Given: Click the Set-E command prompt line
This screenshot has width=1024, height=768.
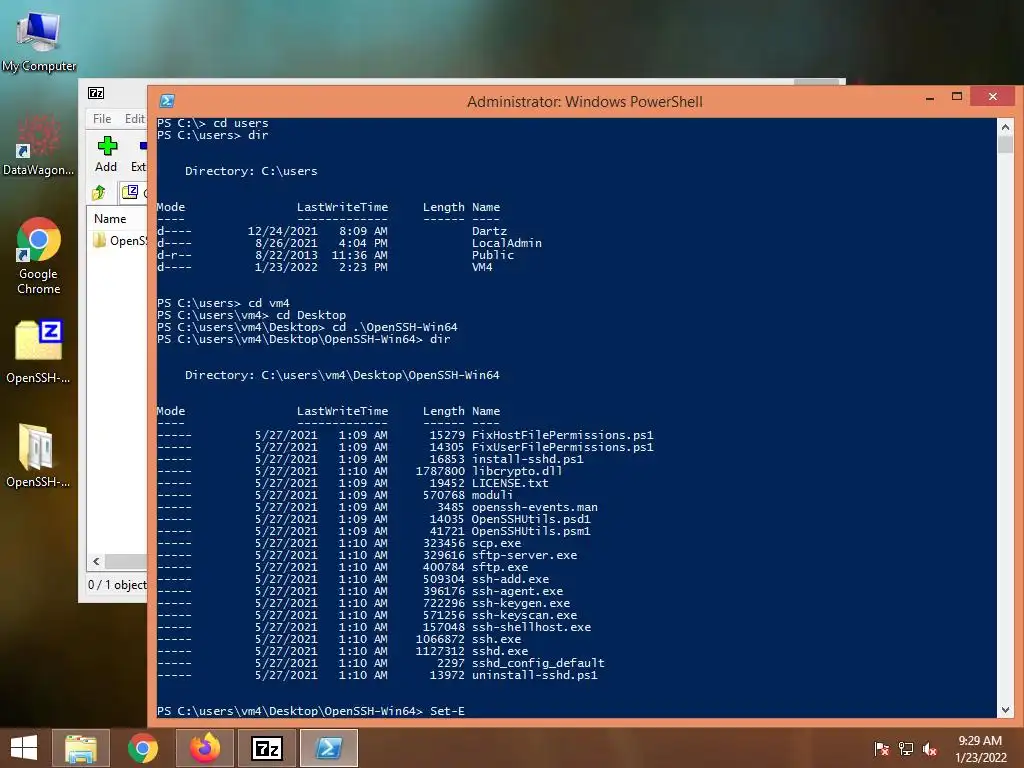Looking at the screenshot, I should tap(311, 711).
